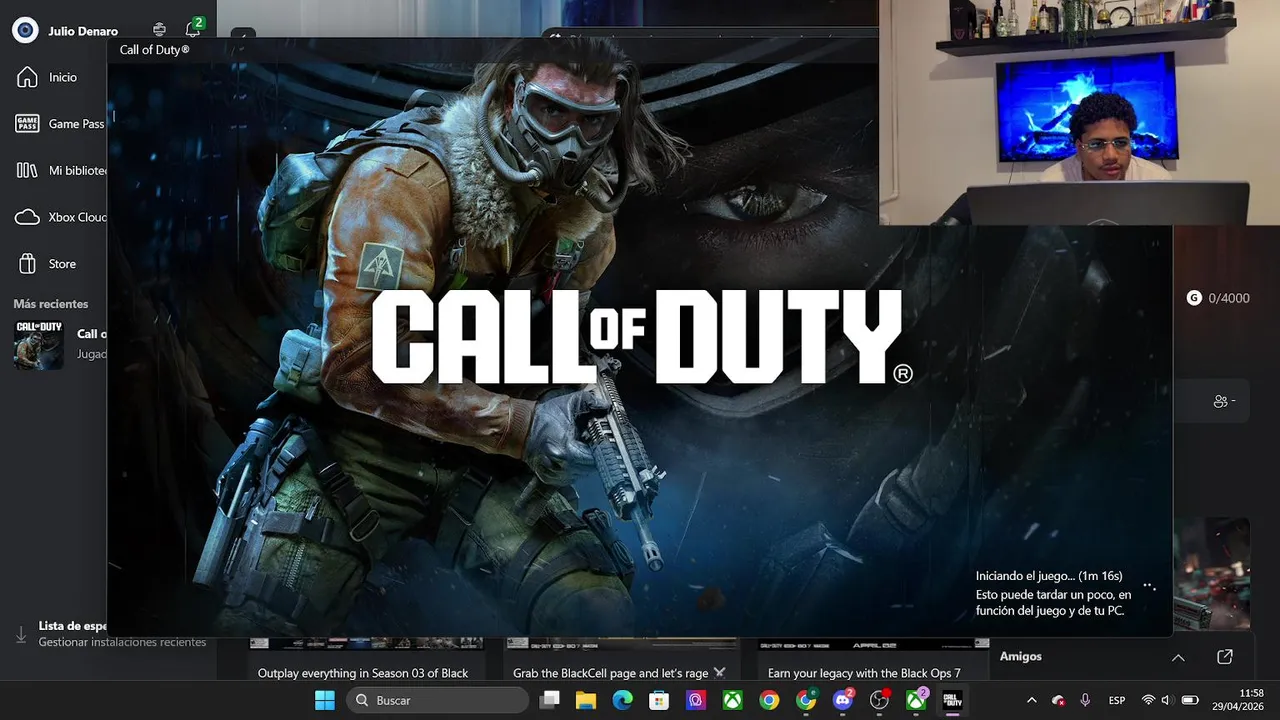This screenshot has height=720, width=1280.
Task: Click the microphone tray icon
Action: click(x=1085, y=700)
